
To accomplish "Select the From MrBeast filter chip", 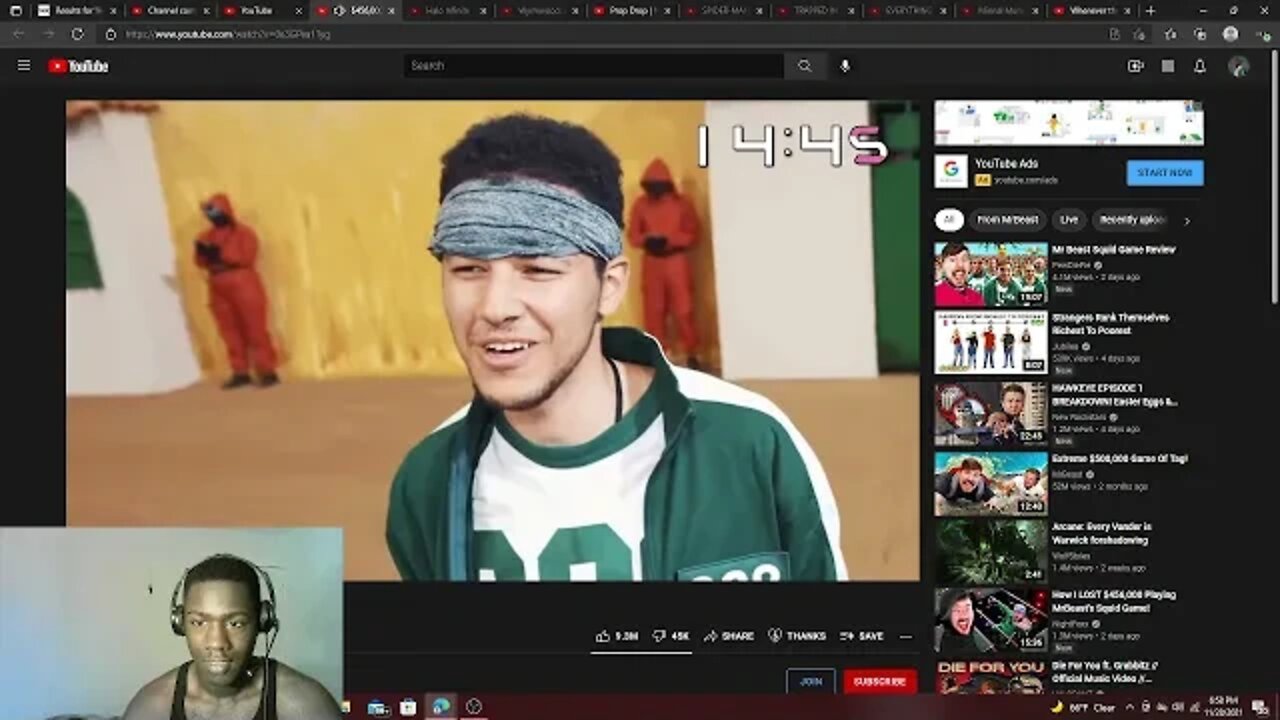I will (1008, 220).
